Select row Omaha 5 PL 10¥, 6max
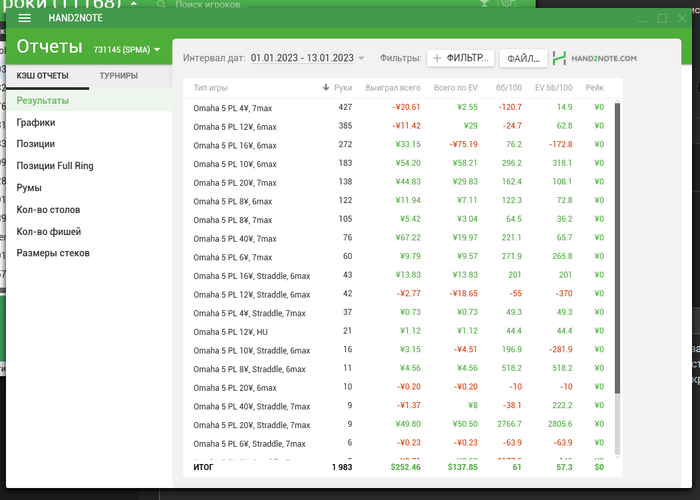The height and width of the screenshot is (500, 700). [399, 164]
